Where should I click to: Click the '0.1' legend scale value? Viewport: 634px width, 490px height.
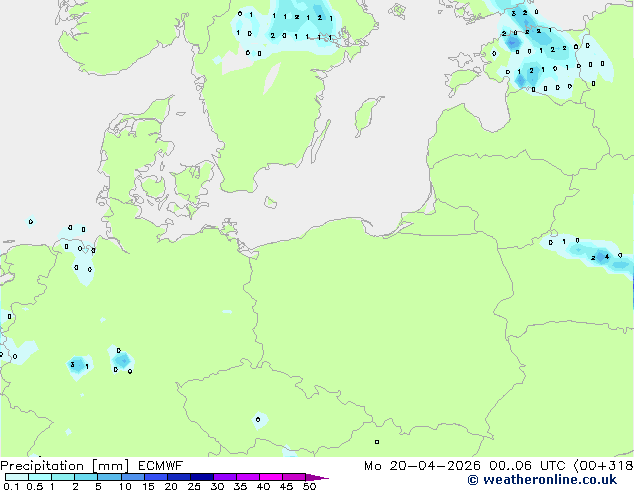pyautogui.click(x=11, y=486)
